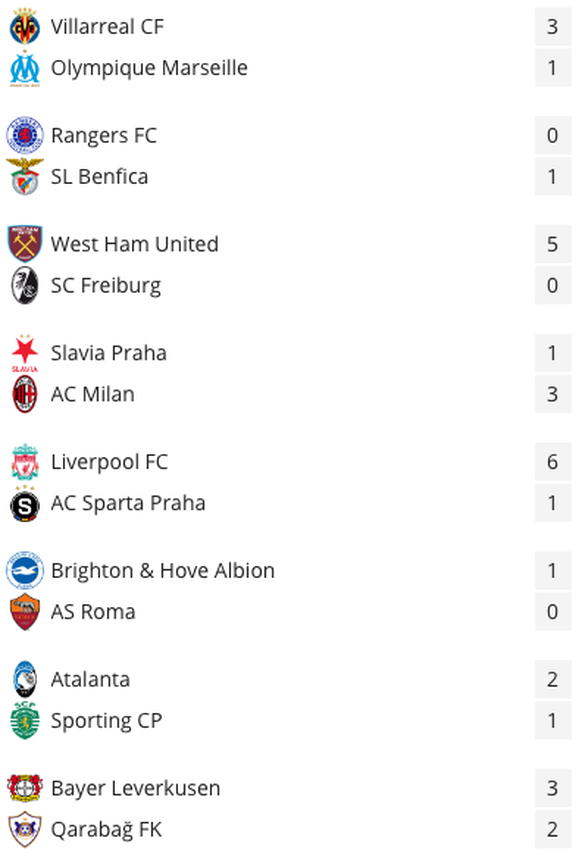Viewport: 582px width, 866px height.
Task: Click Liverpool FC's score of 6
Action: 553,462
